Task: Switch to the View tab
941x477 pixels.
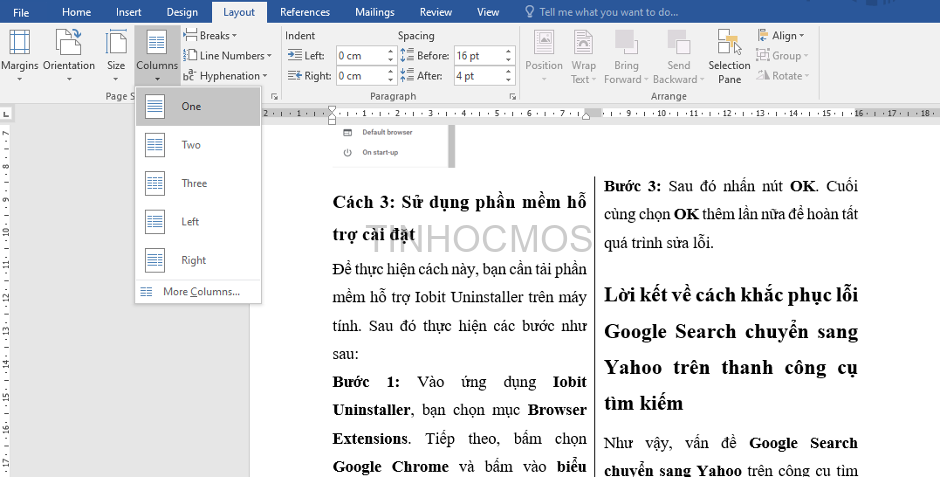Action: point(488,12)
